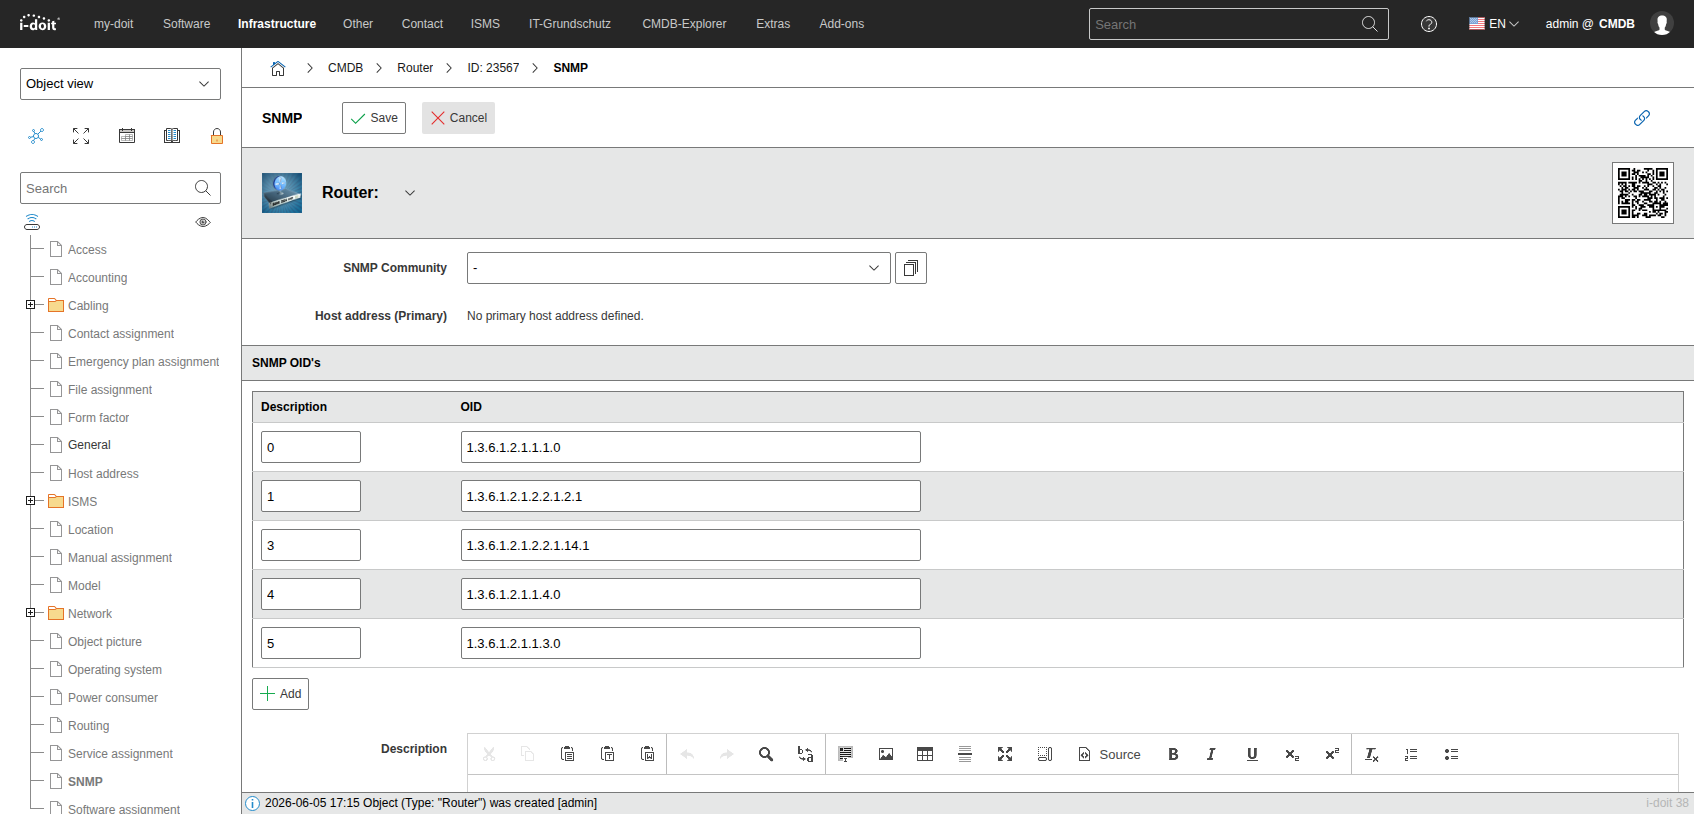Viewport: 1694px width, 814px height.
Task: Open the EN language dropdown
Action: 1494,24
